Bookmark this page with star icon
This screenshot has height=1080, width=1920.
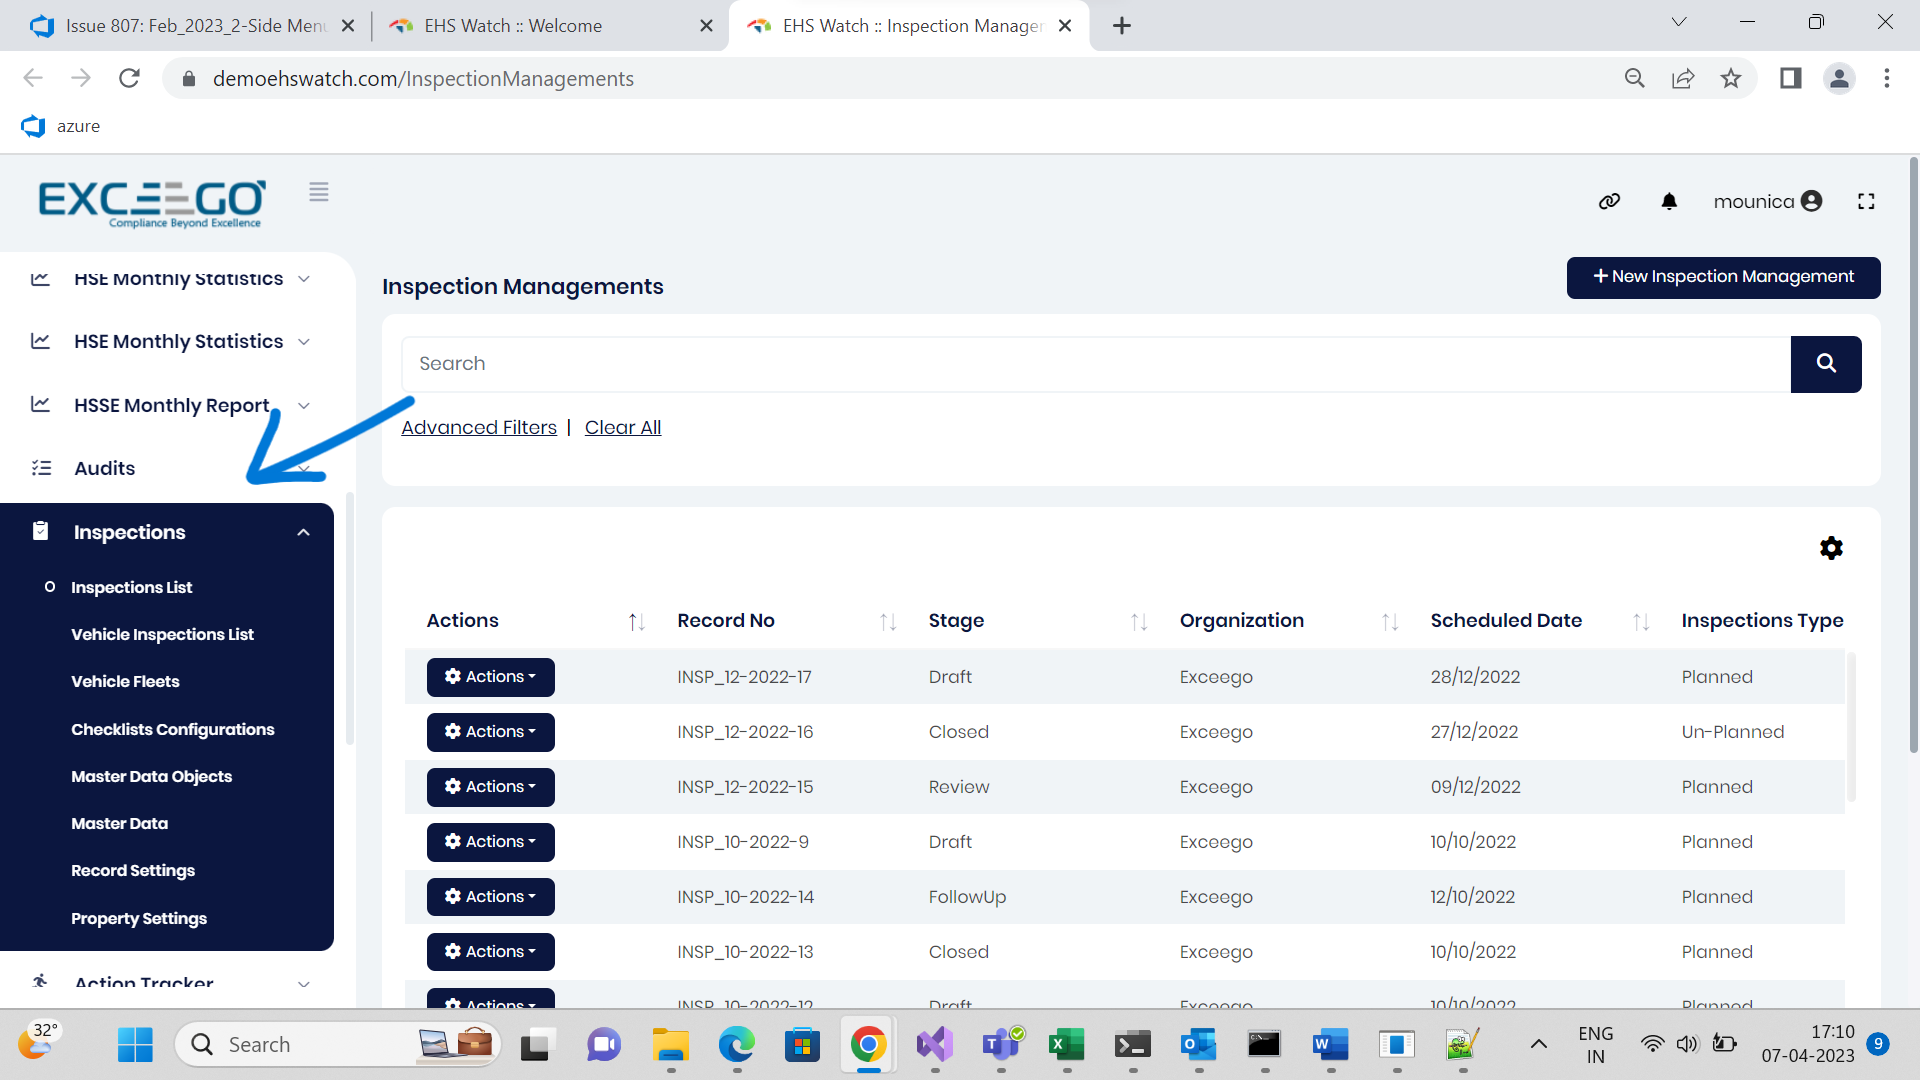point(1731,78)
